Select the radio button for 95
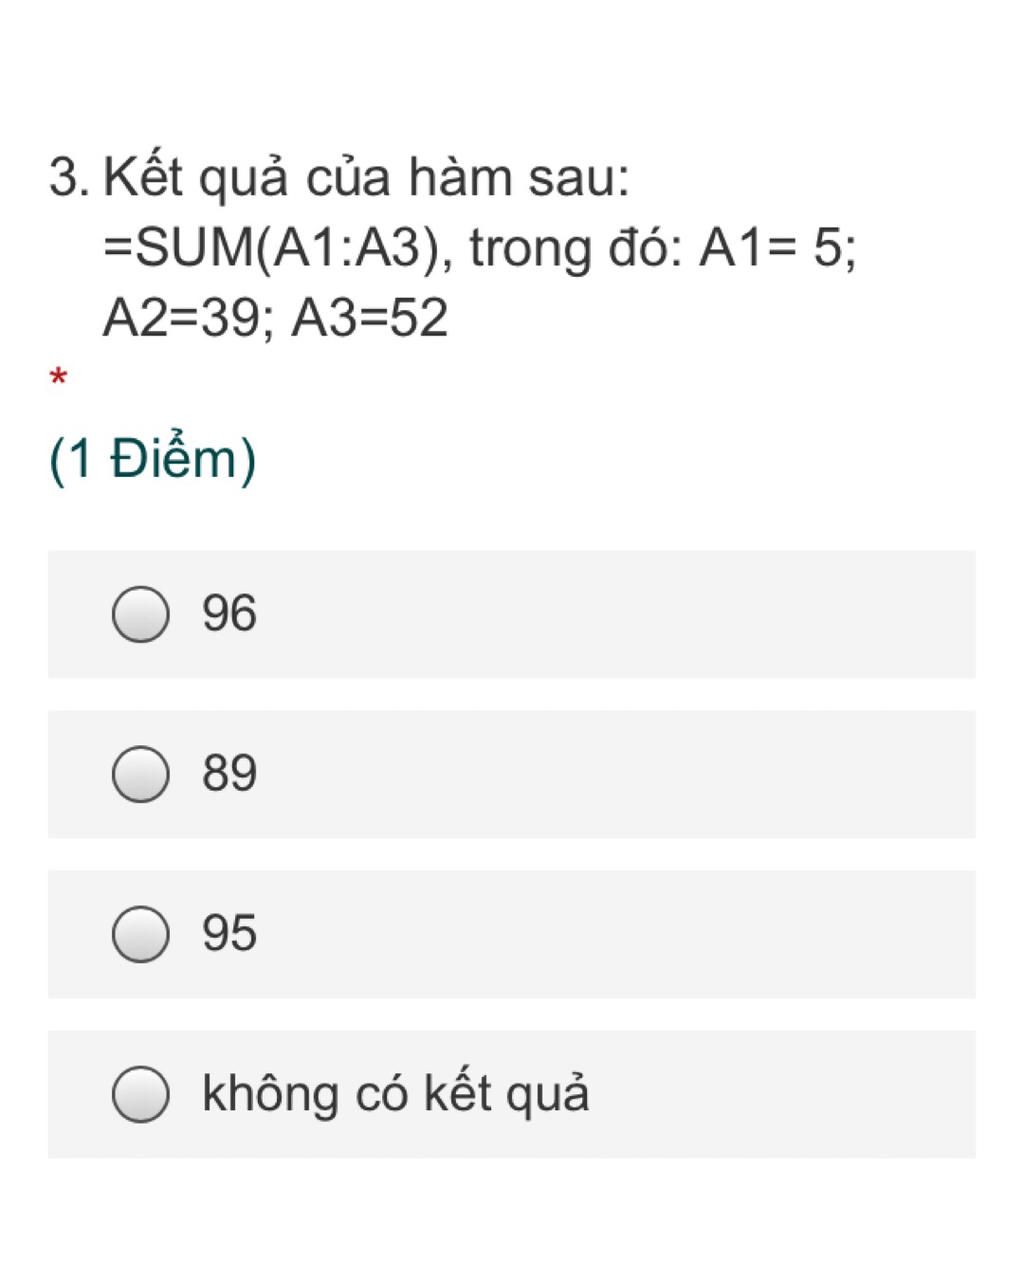1024x1280 pixels. pyautogui.click(x=140, y=934)
